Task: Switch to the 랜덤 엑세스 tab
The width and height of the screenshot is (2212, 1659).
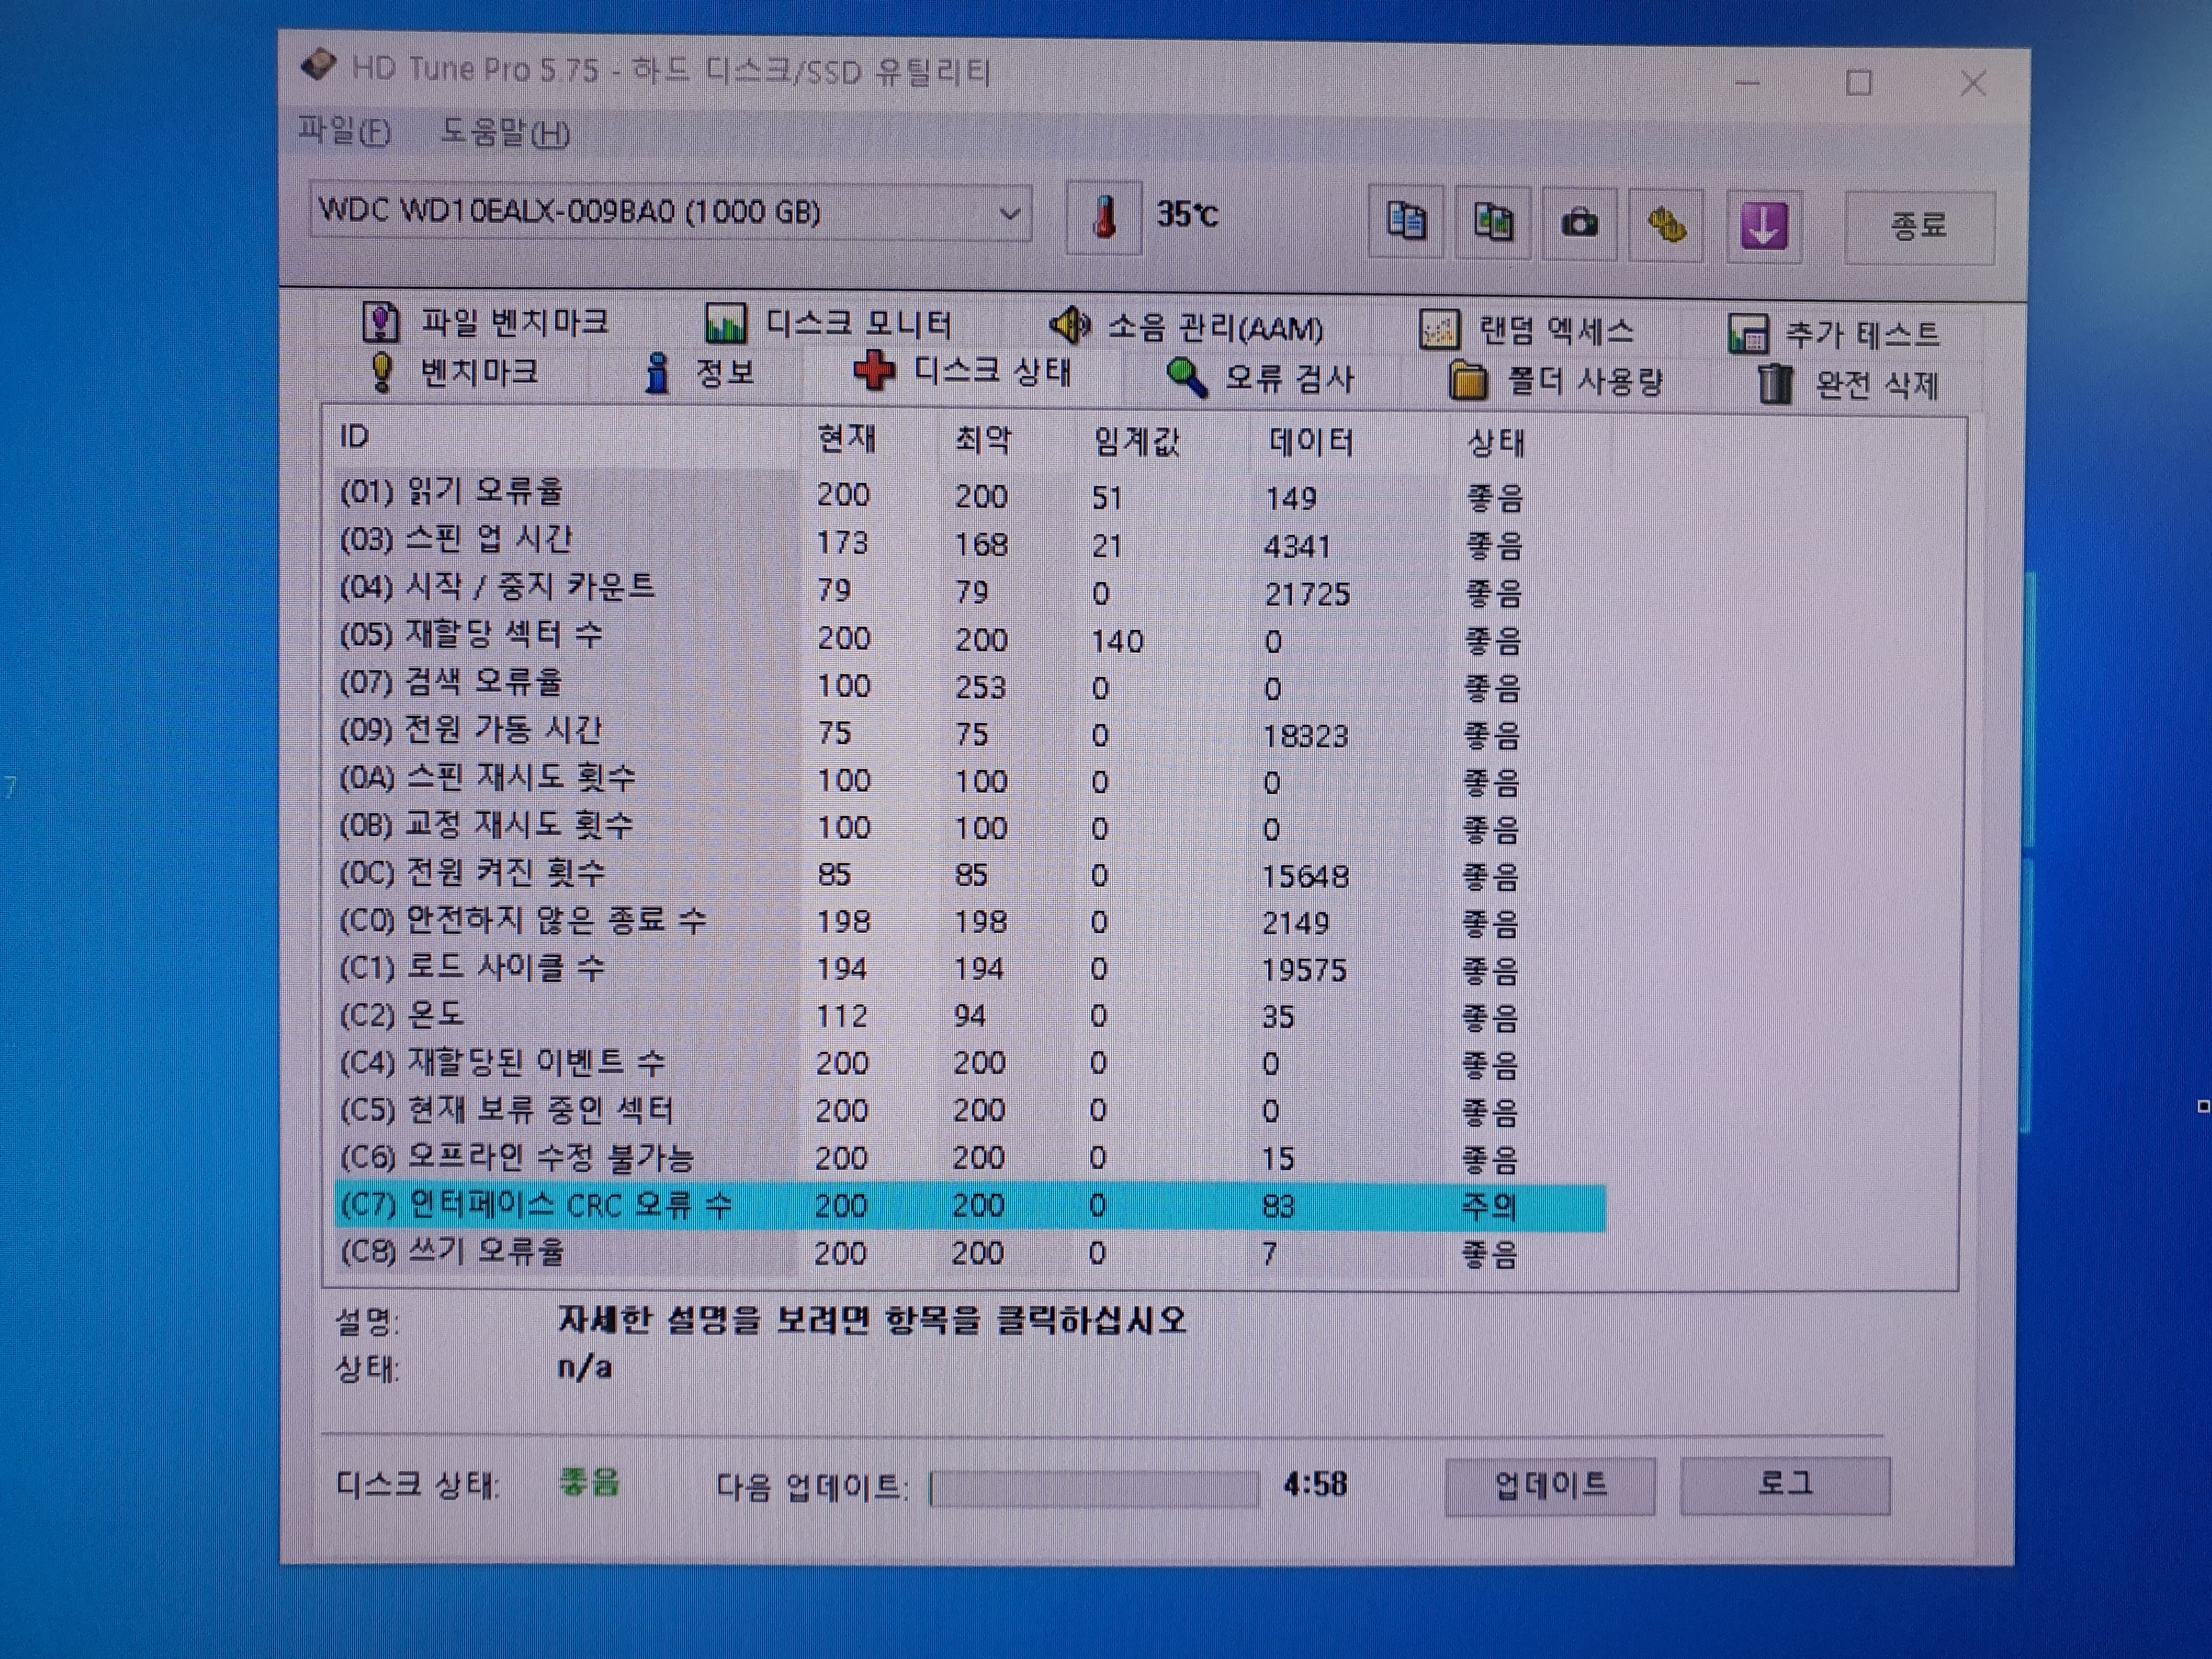Action: [x=1528, y=330]
